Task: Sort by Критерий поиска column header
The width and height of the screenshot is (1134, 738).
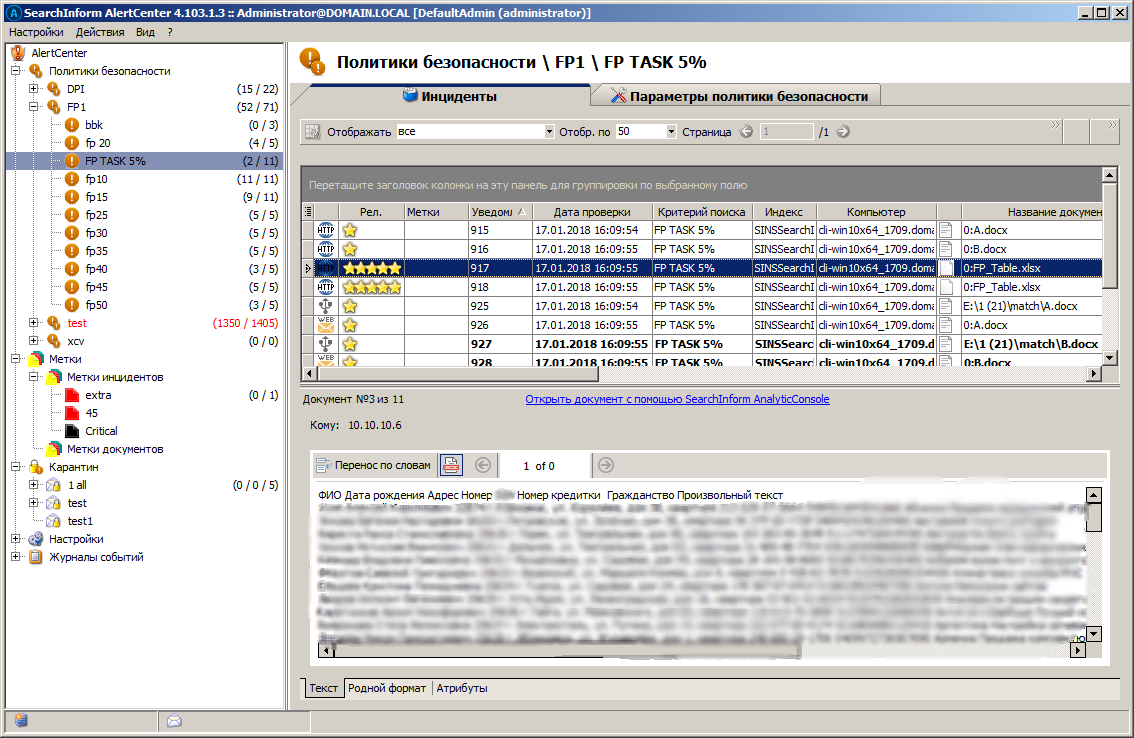Action: click(x=702, y=212)
